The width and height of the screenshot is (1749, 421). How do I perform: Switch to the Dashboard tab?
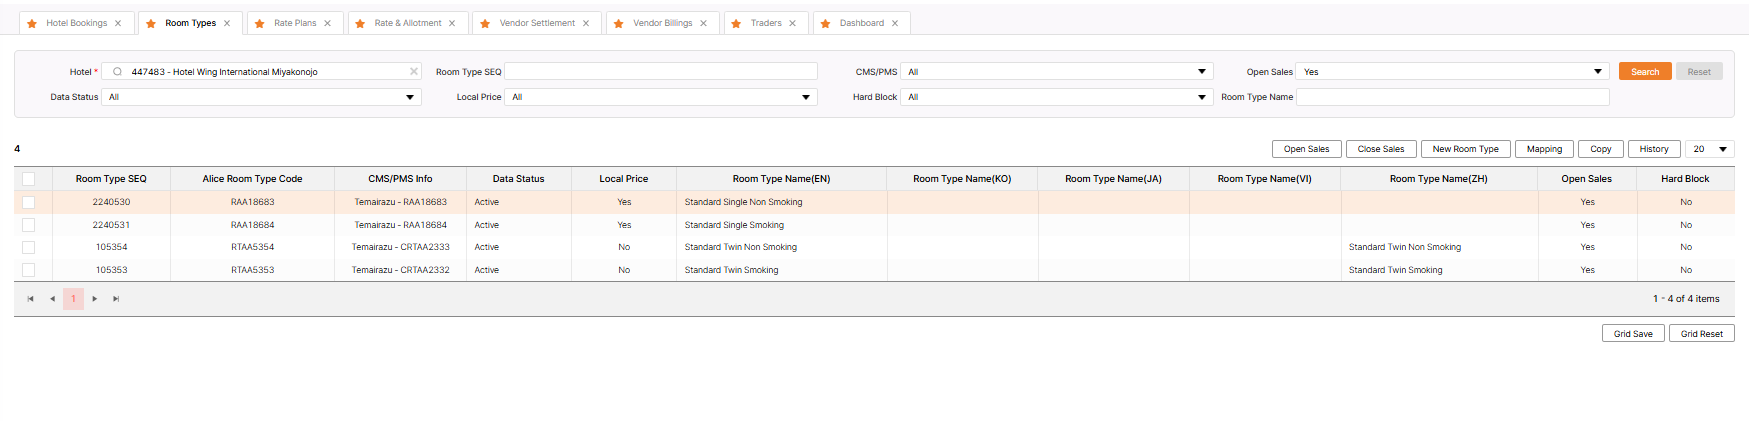point(862,23)
